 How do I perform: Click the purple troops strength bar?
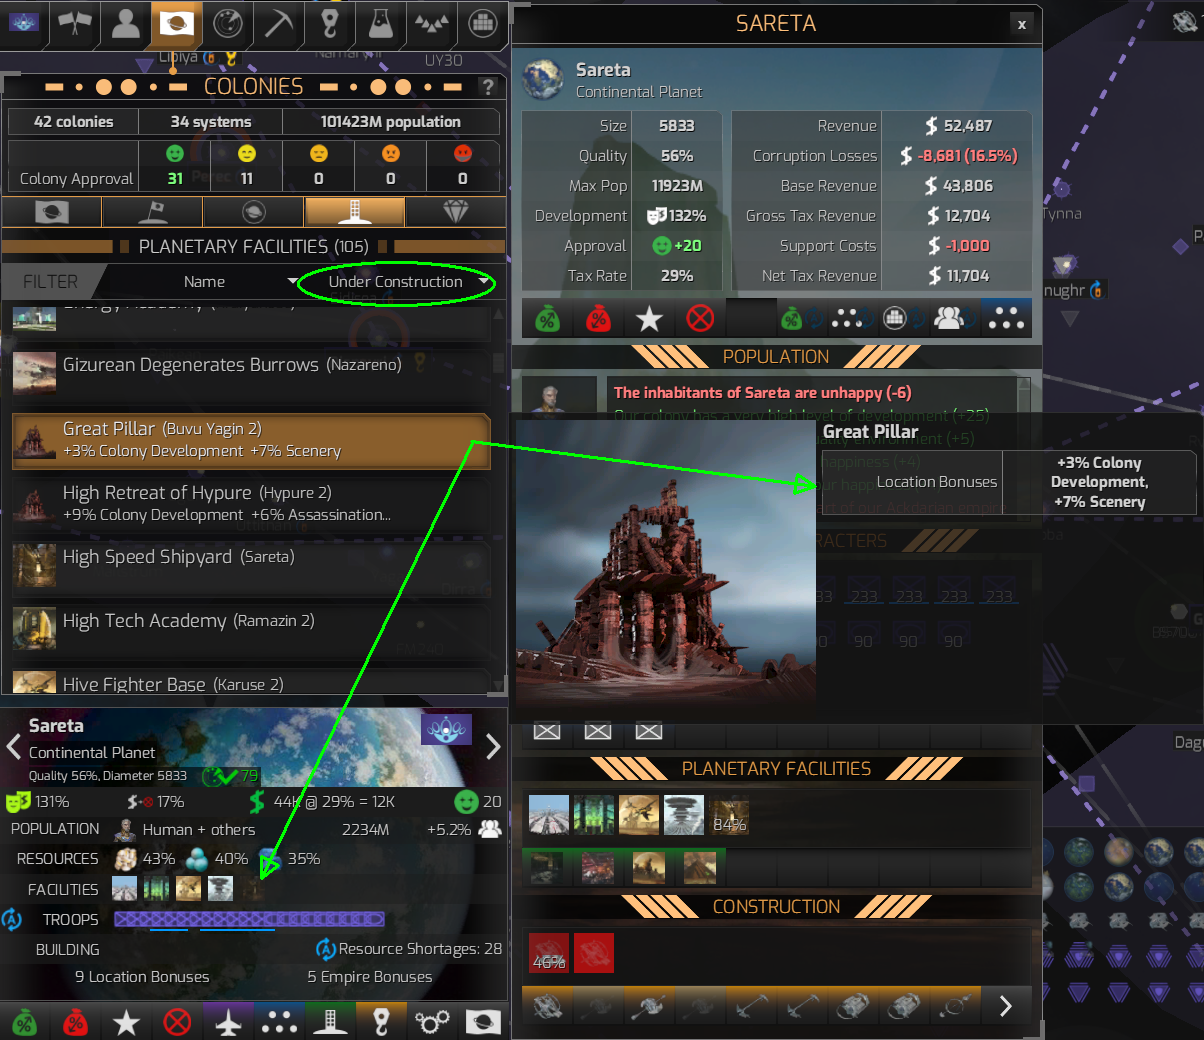pyautogui.click(x=249, y=919)
